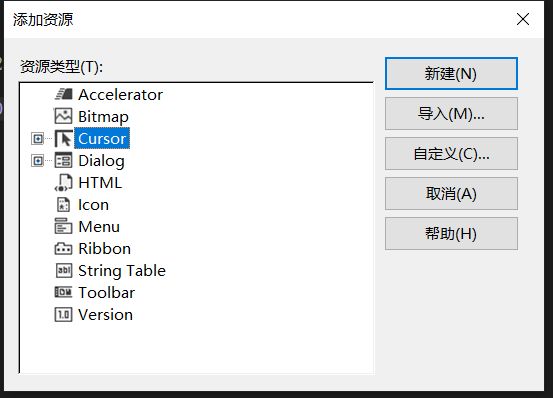Viewport: 553px width, 398px height.
Task: Select the Dialog resource icon
Action: (63, 160)
